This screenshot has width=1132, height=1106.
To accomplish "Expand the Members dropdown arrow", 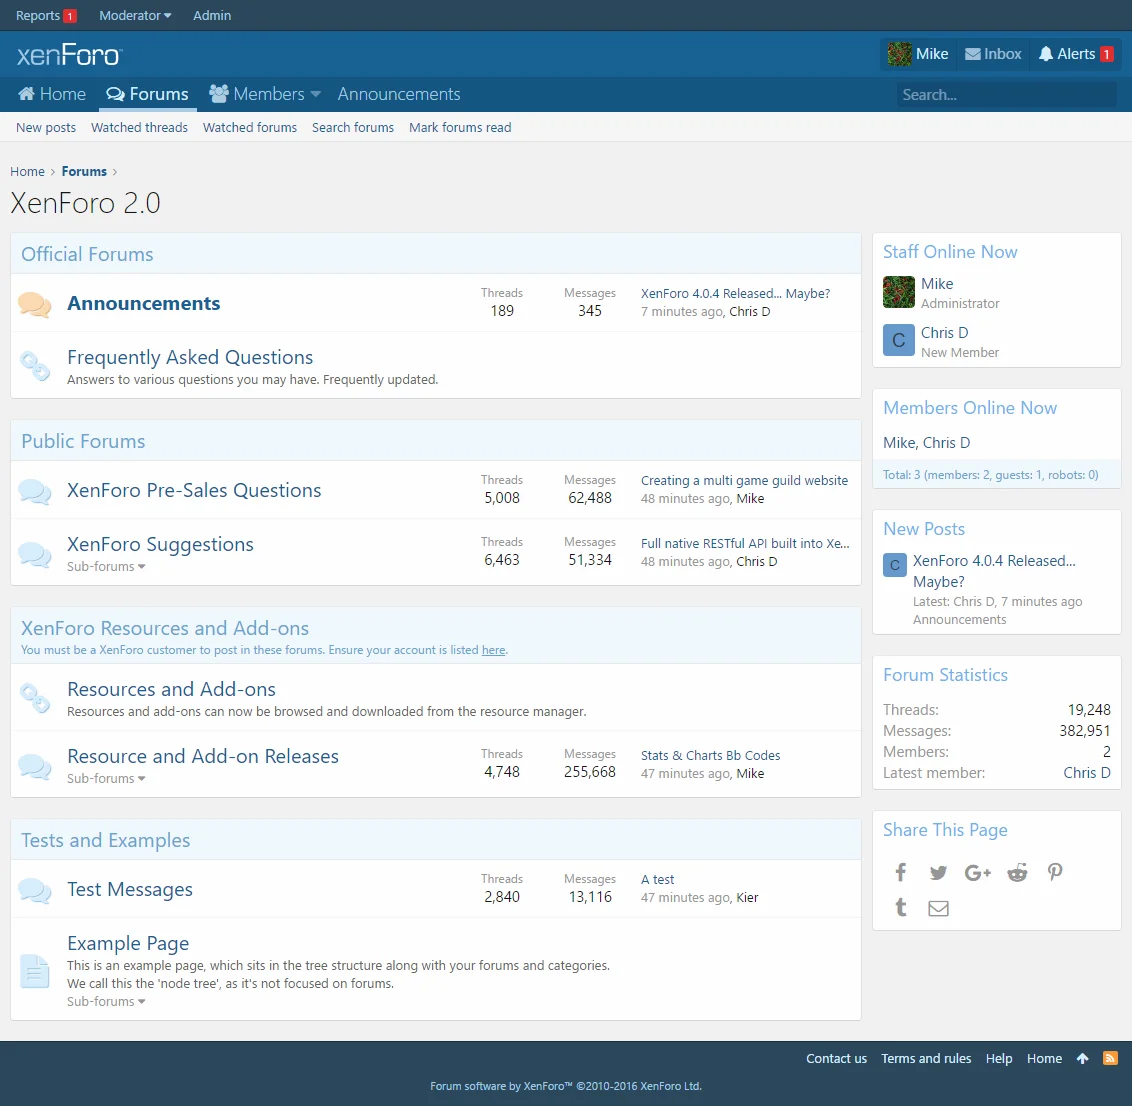I will pos(315,95).
